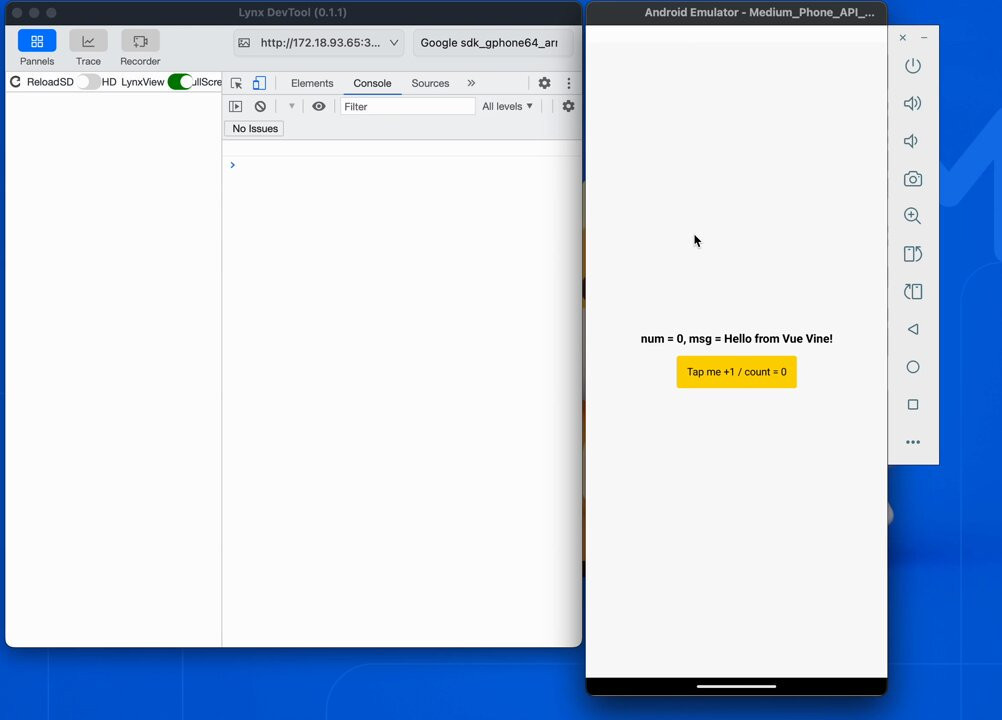Click the emulator power button
The width and height of the screenshot is (1002, 720).
[x=913, y=66]
